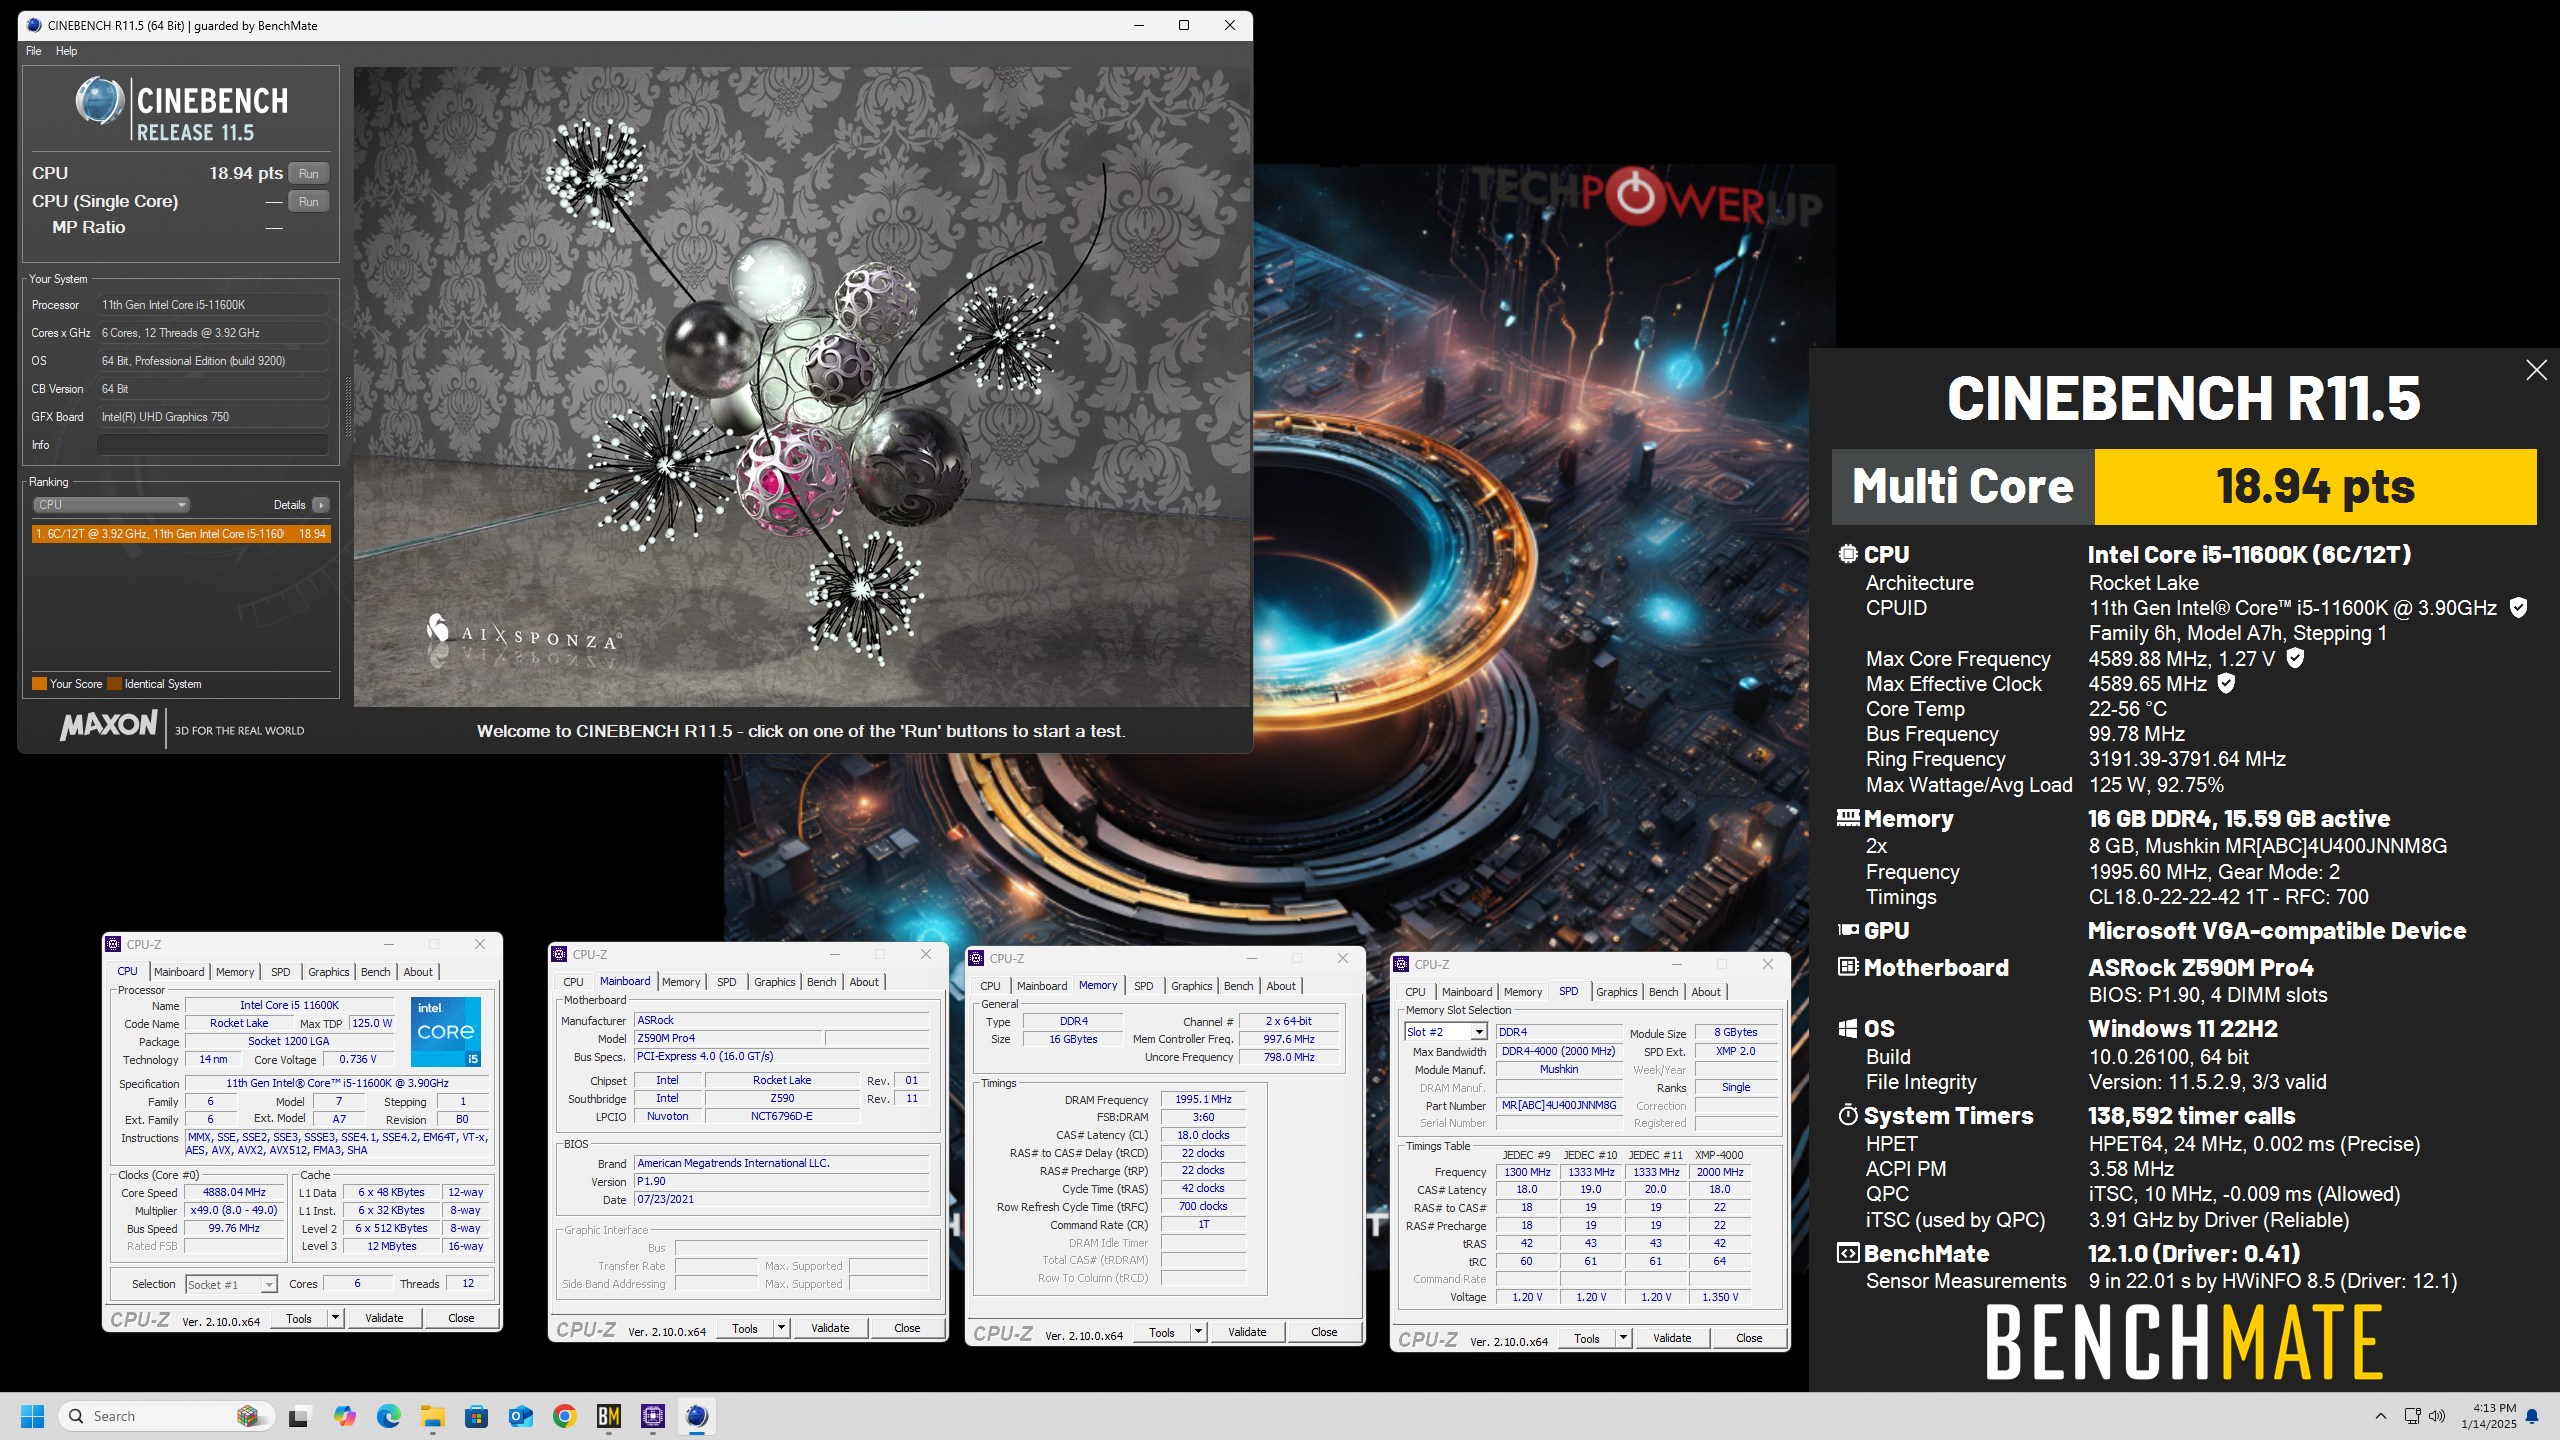Open Tools dropdown arrow in Mainboard CPU-Z window
This screenshot has height=1440, width=2560.
tap(782, 1328)
